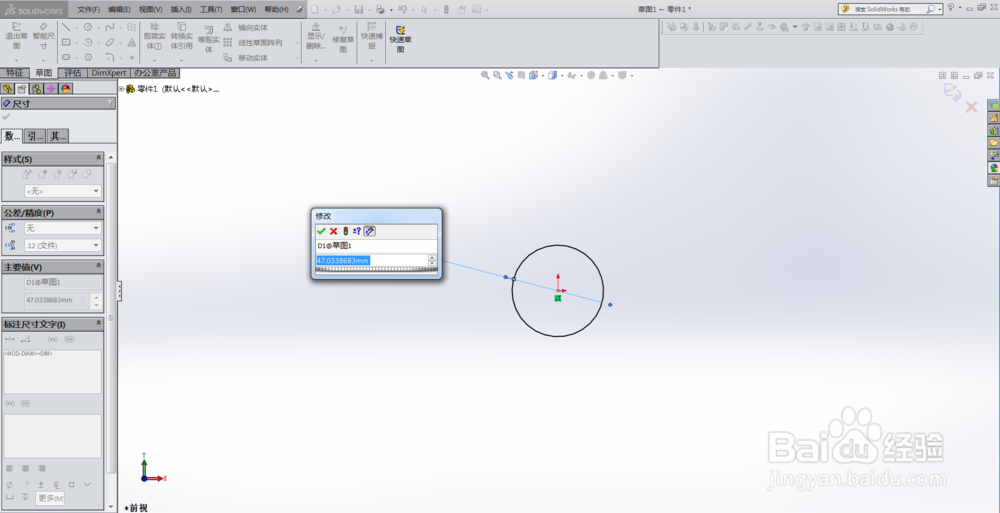This screenshot has width=1000, height=513.
Task: Click Convert Entities (转换实体引用)
Action: pos(182,36)
